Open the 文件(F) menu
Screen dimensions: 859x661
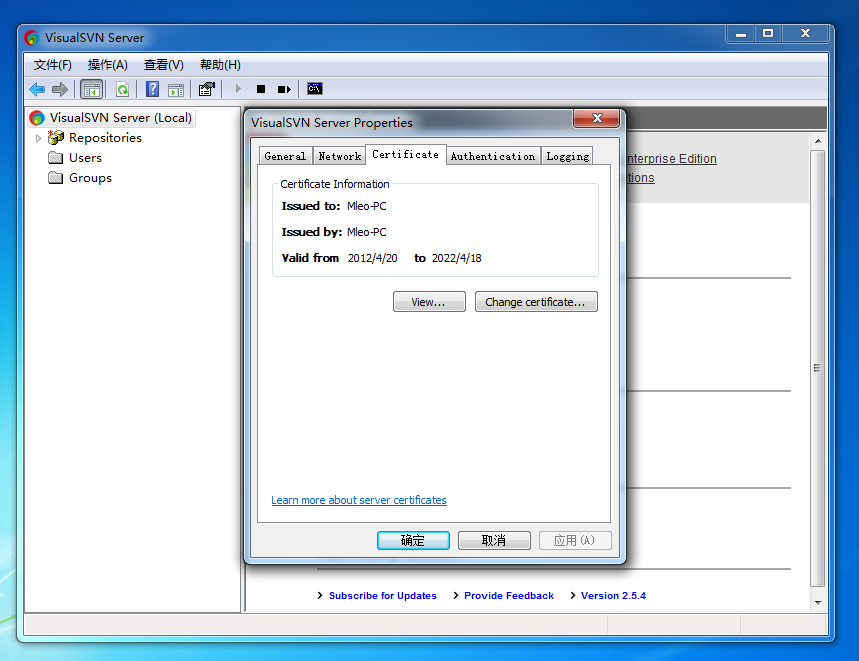[x=53, y=65]
